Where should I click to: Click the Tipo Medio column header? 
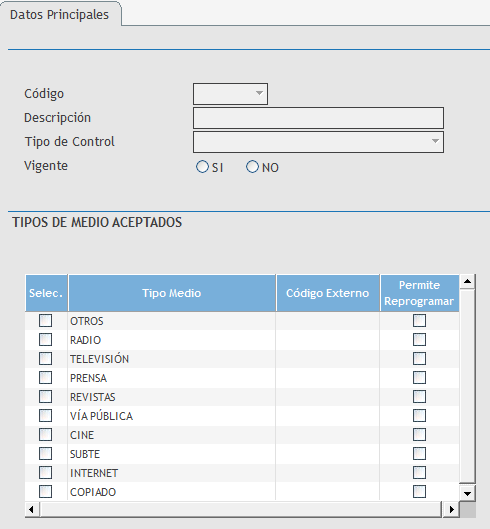pyautogui.click(x=172, y=293)
